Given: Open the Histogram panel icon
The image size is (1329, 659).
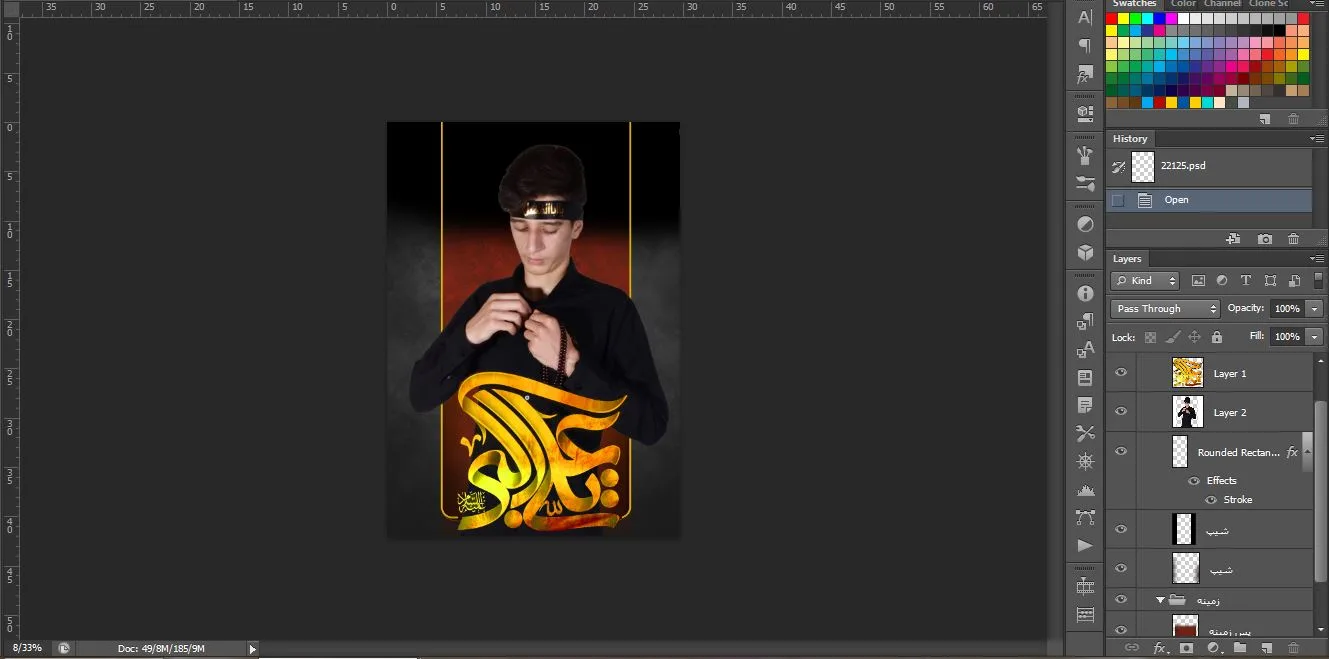Looking at the screenshot, I should click(1085, 490).
